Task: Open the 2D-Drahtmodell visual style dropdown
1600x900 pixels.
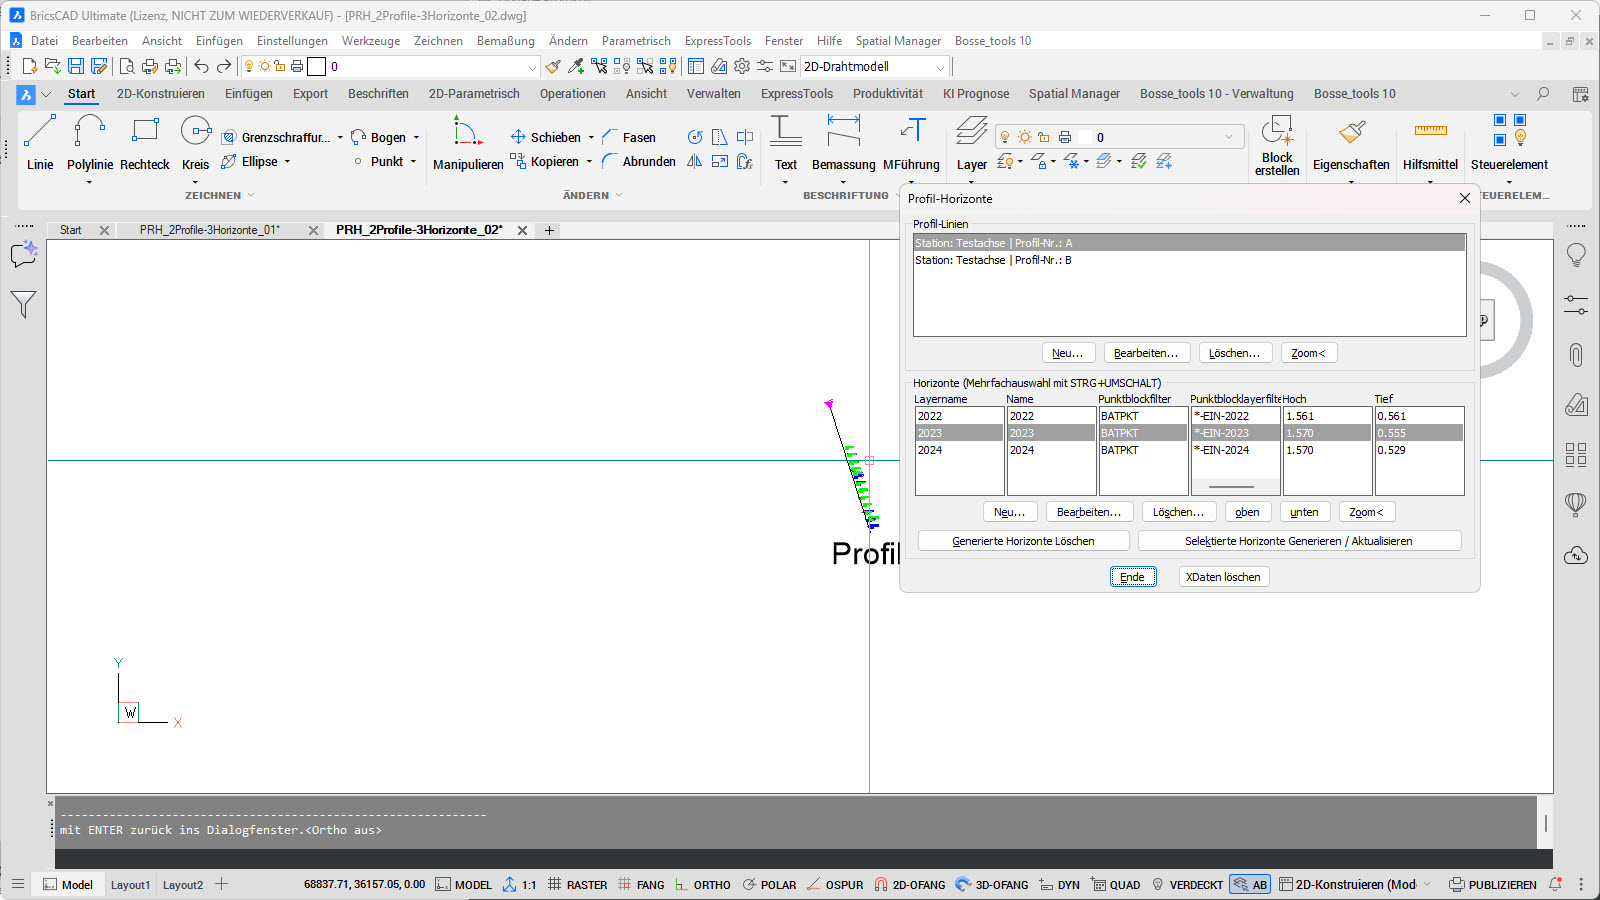Action: (x=940, y=67)
